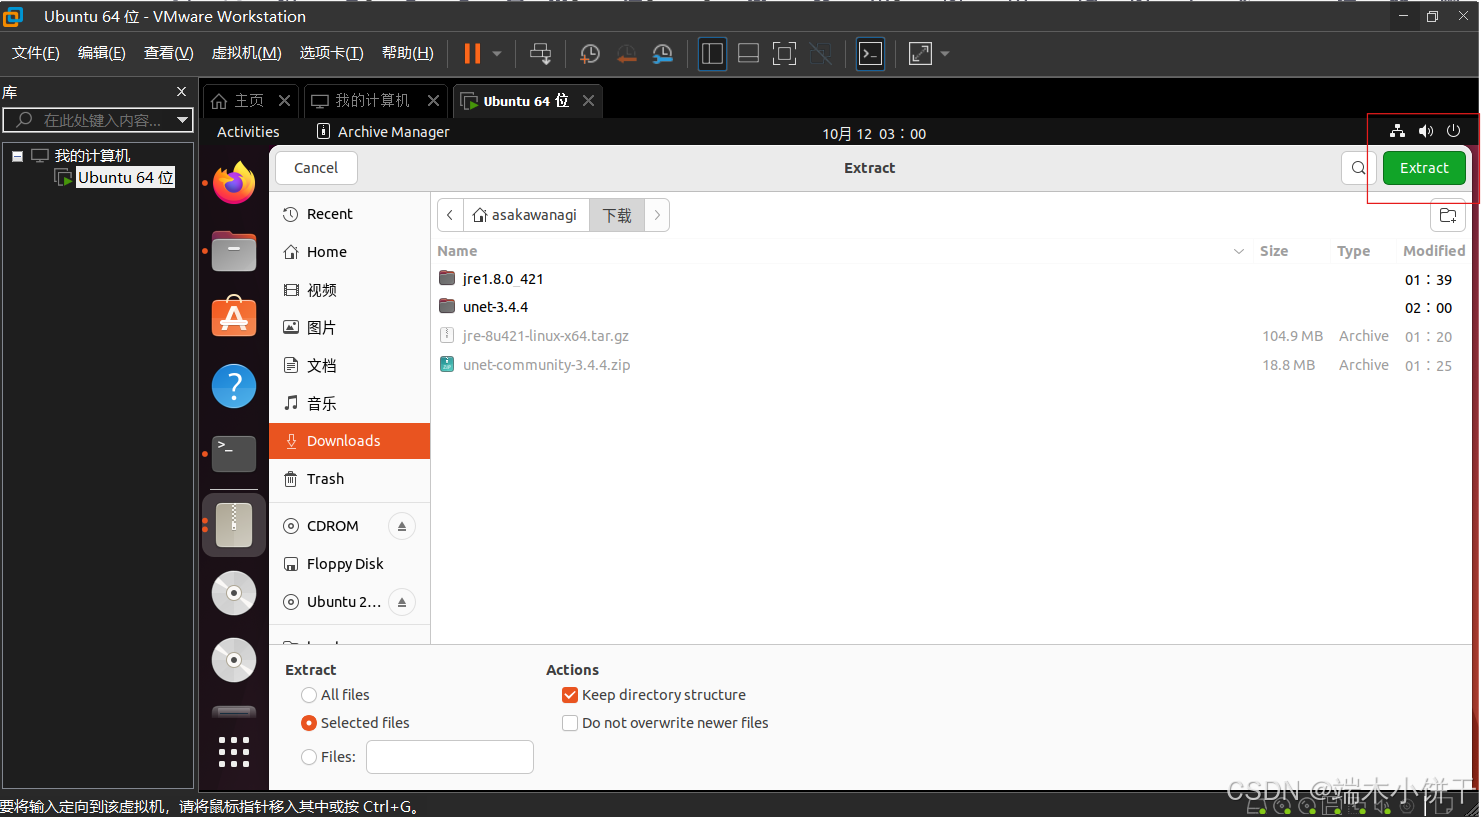Open Ubuntu Software from the dock
Image resolution: width=1481 pixels, height=817 pixels.
pos(234,317)
